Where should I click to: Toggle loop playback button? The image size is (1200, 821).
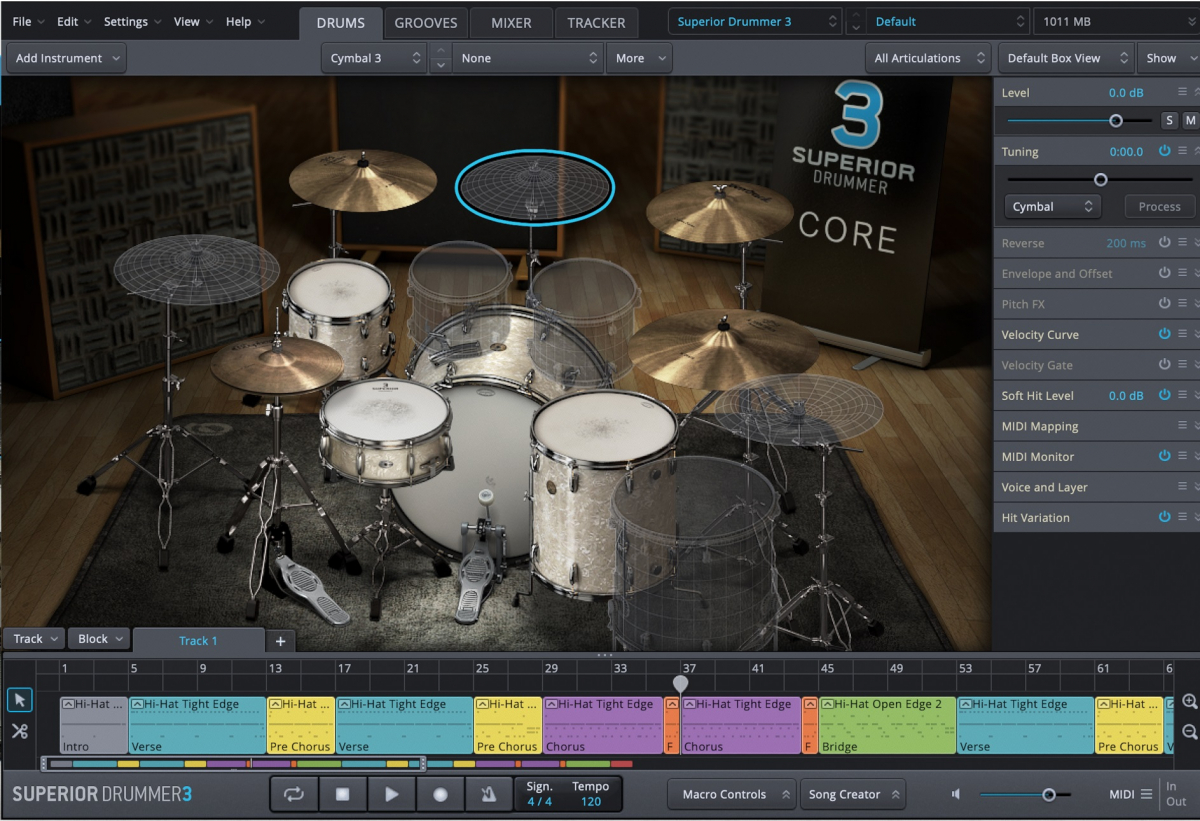click(x=293, y=794)
